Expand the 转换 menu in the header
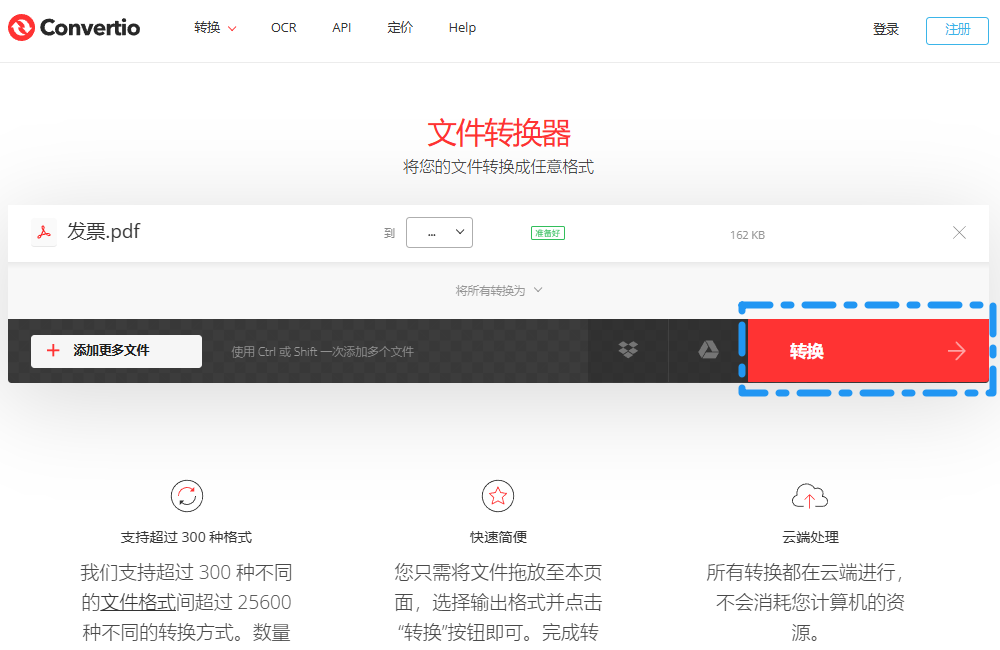Viewport: 1000px width, 650px height. (215, 27)
